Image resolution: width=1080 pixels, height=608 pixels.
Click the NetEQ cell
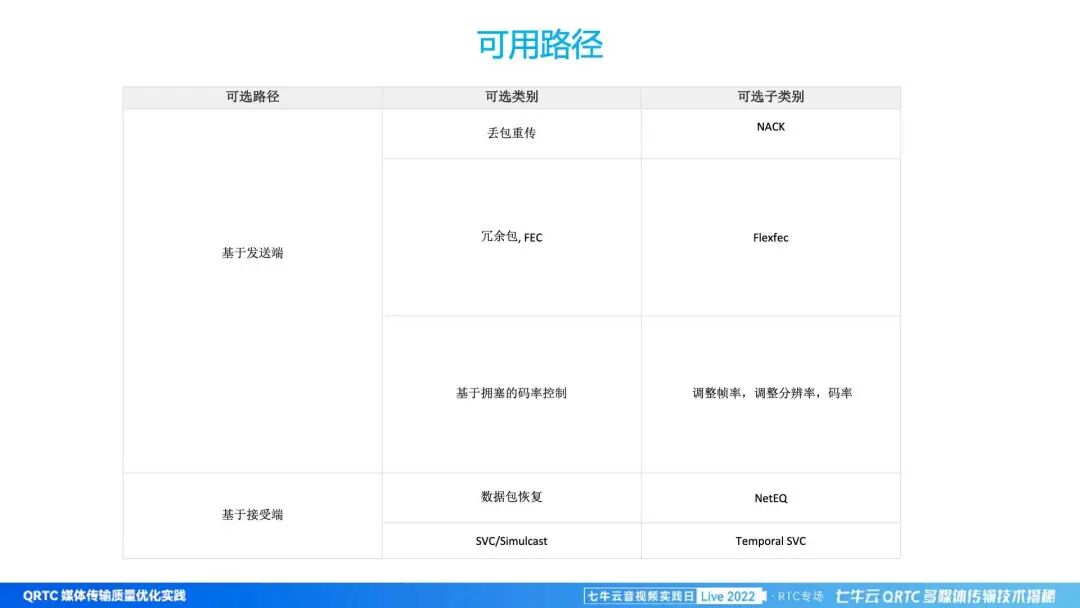[770, 496]
